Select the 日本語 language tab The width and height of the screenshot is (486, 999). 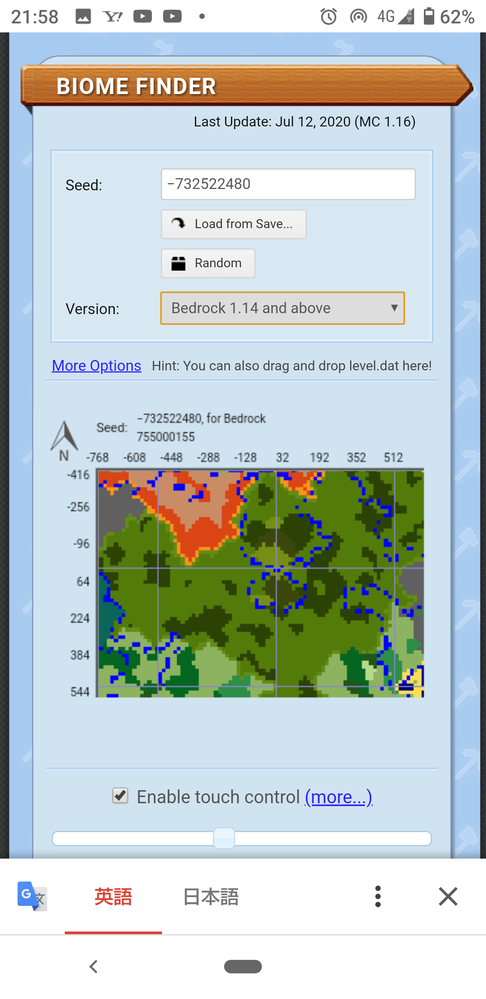pos(211,897)
